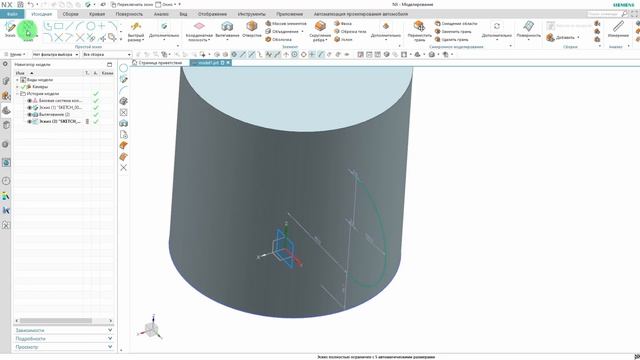The image size is (640, 360).
Task: Click the Datum Plane (Координатная плоскость) icon
Action: pyautogui.click(x=199, y=26)
